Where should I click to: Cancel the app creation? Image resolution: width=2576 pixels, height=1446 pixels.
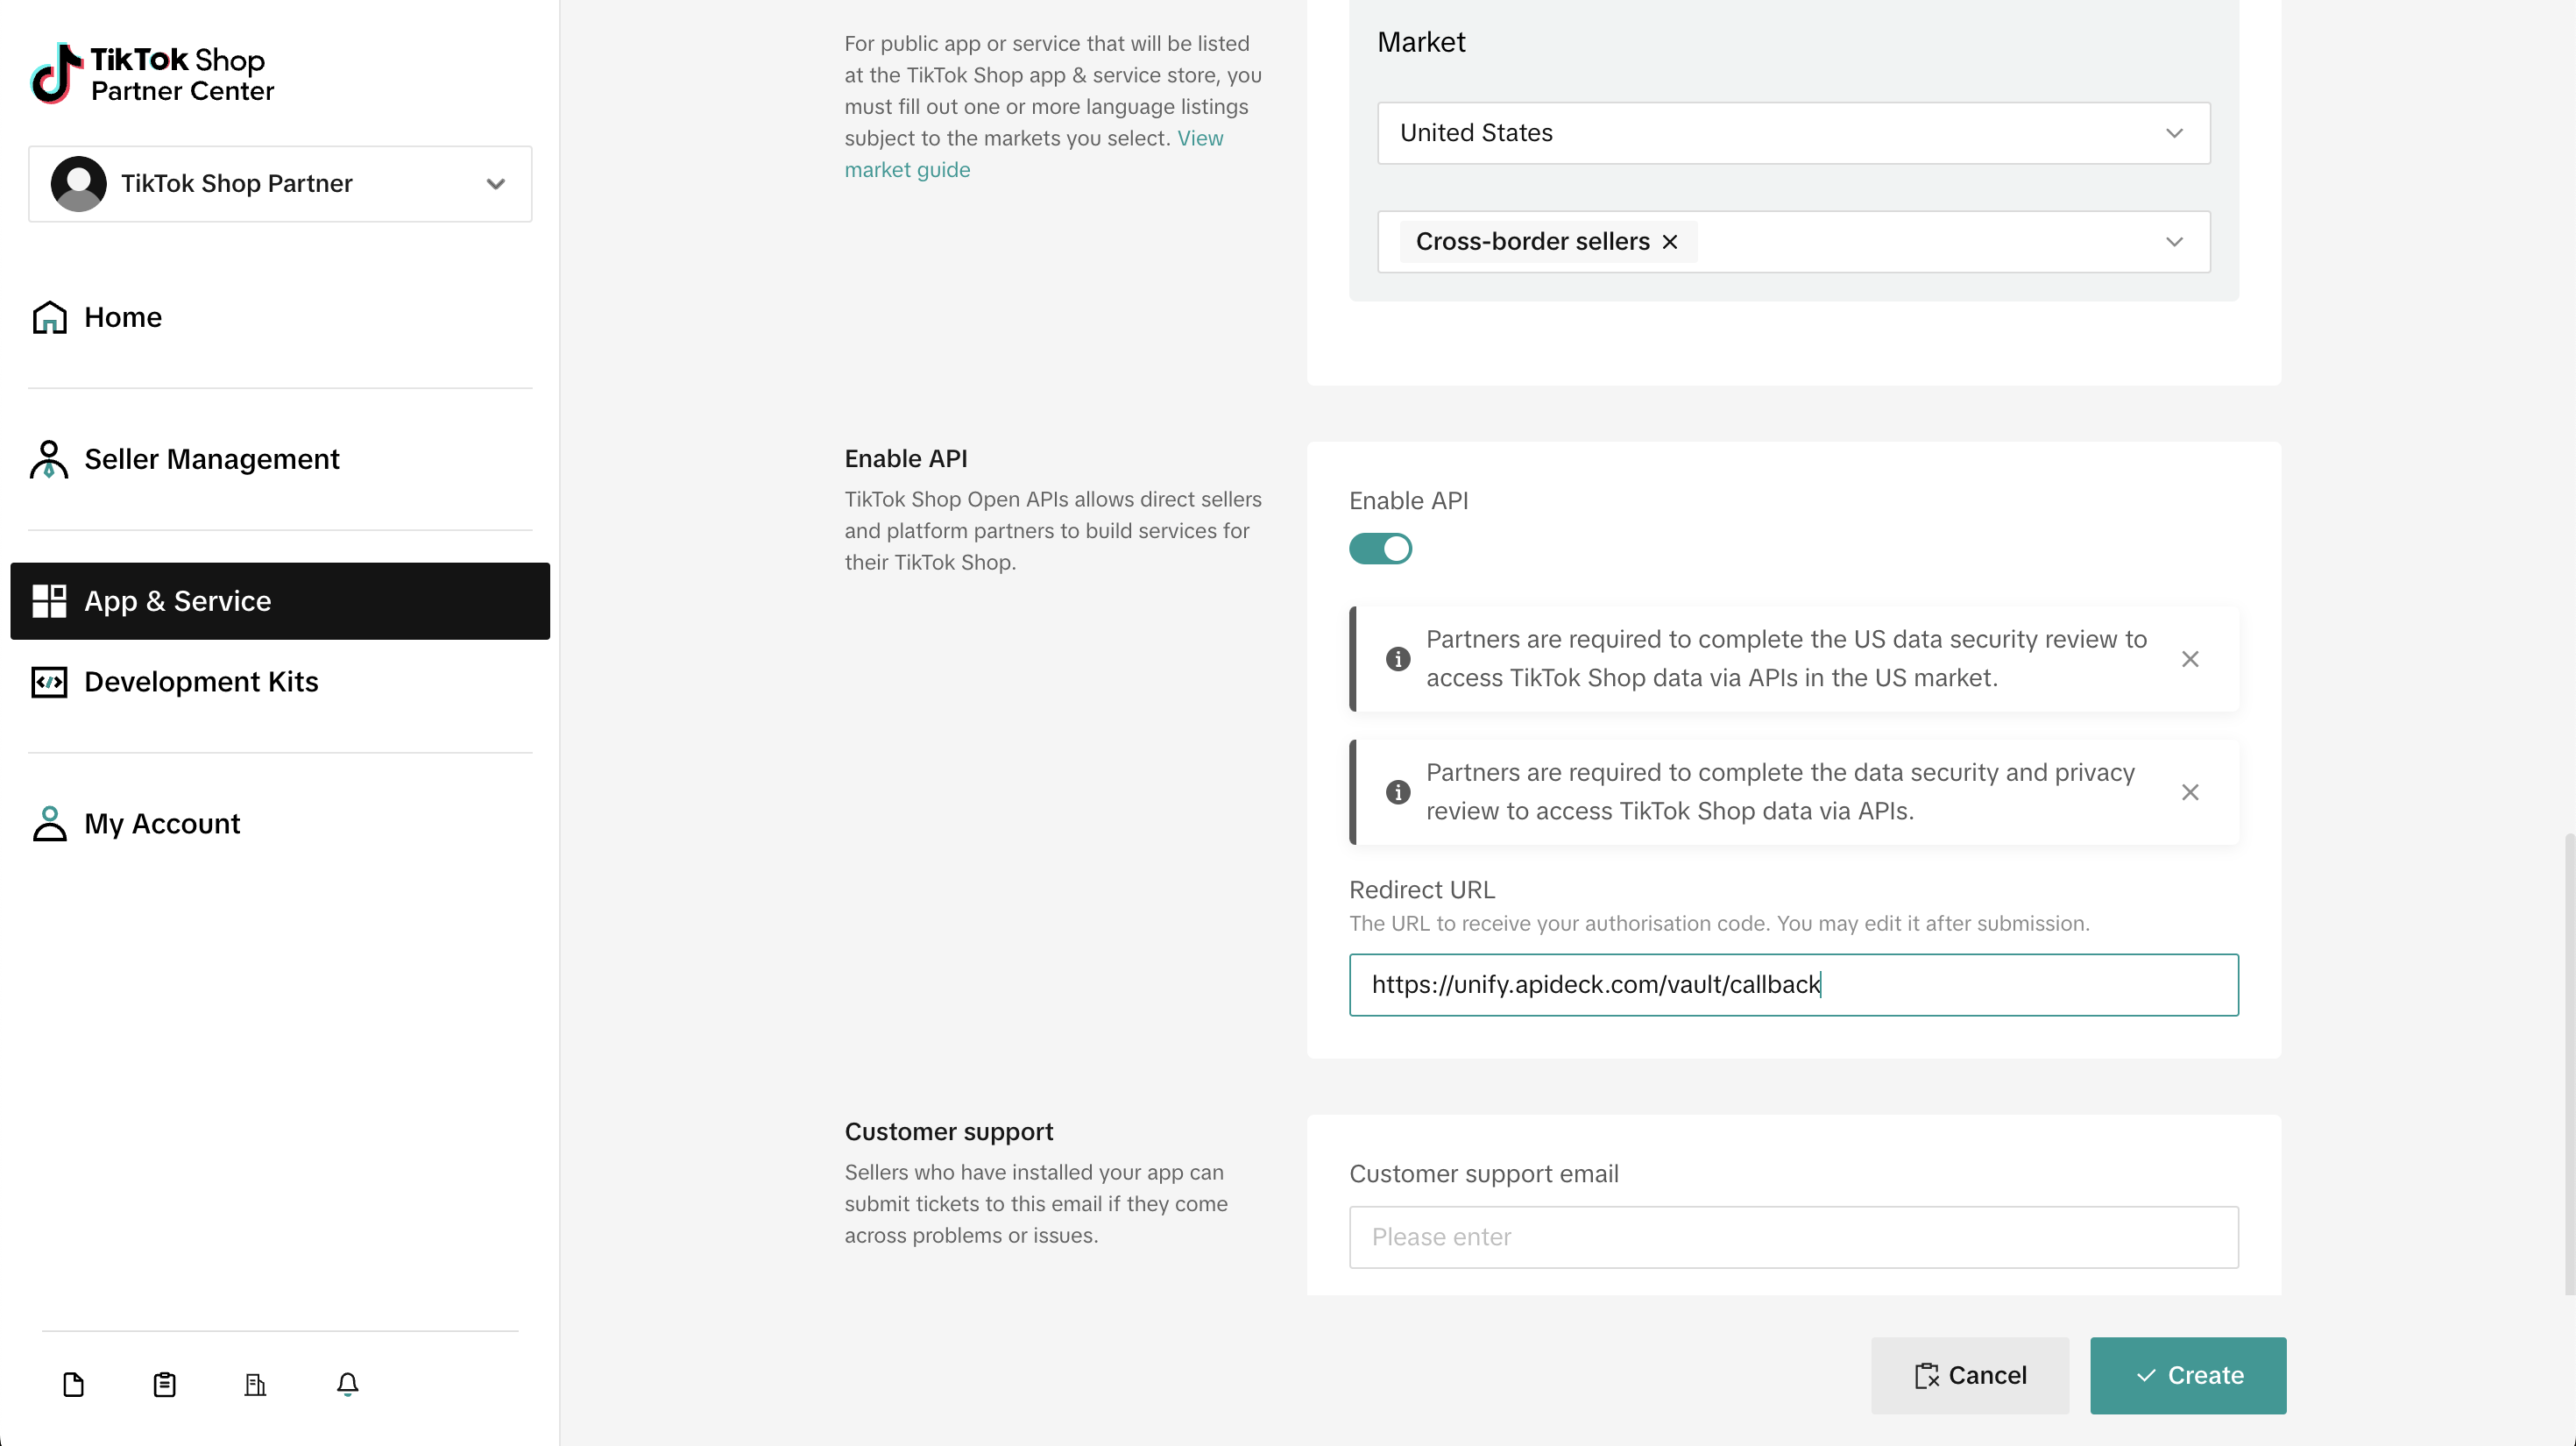pos(1969,1376)
